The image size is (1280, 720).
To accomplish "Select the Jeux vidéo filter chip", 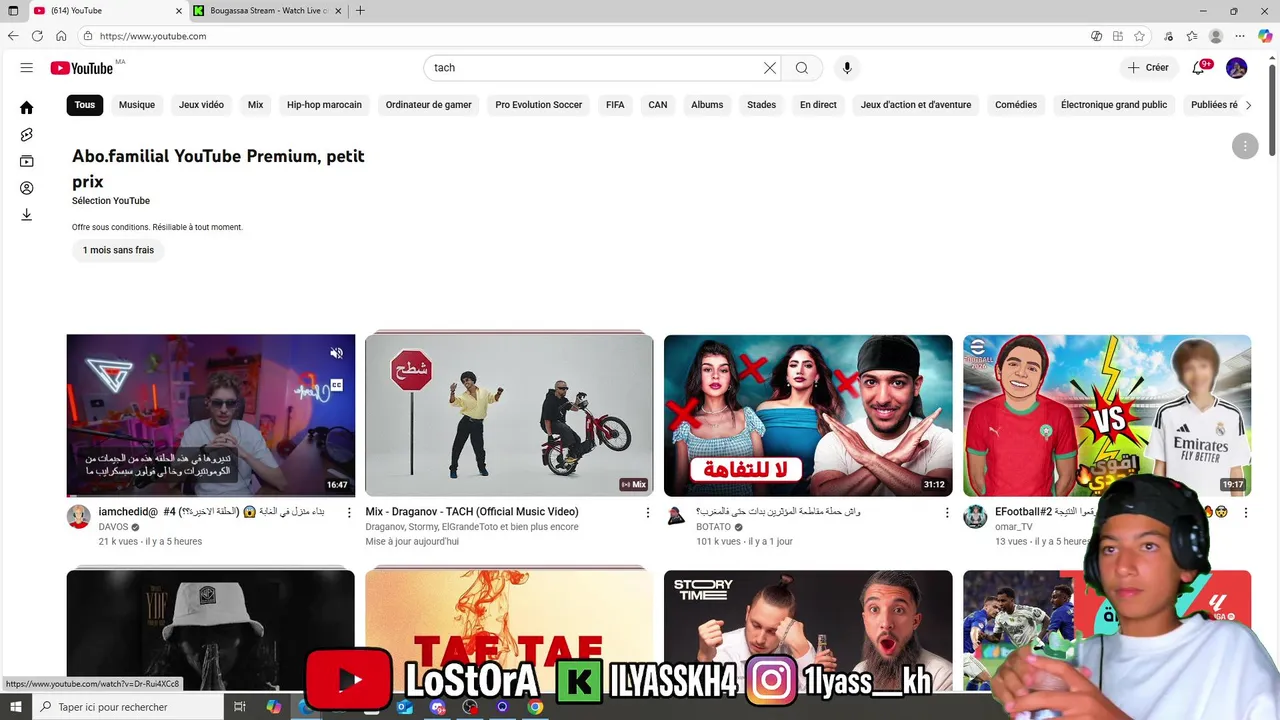I will coord(201,105).
